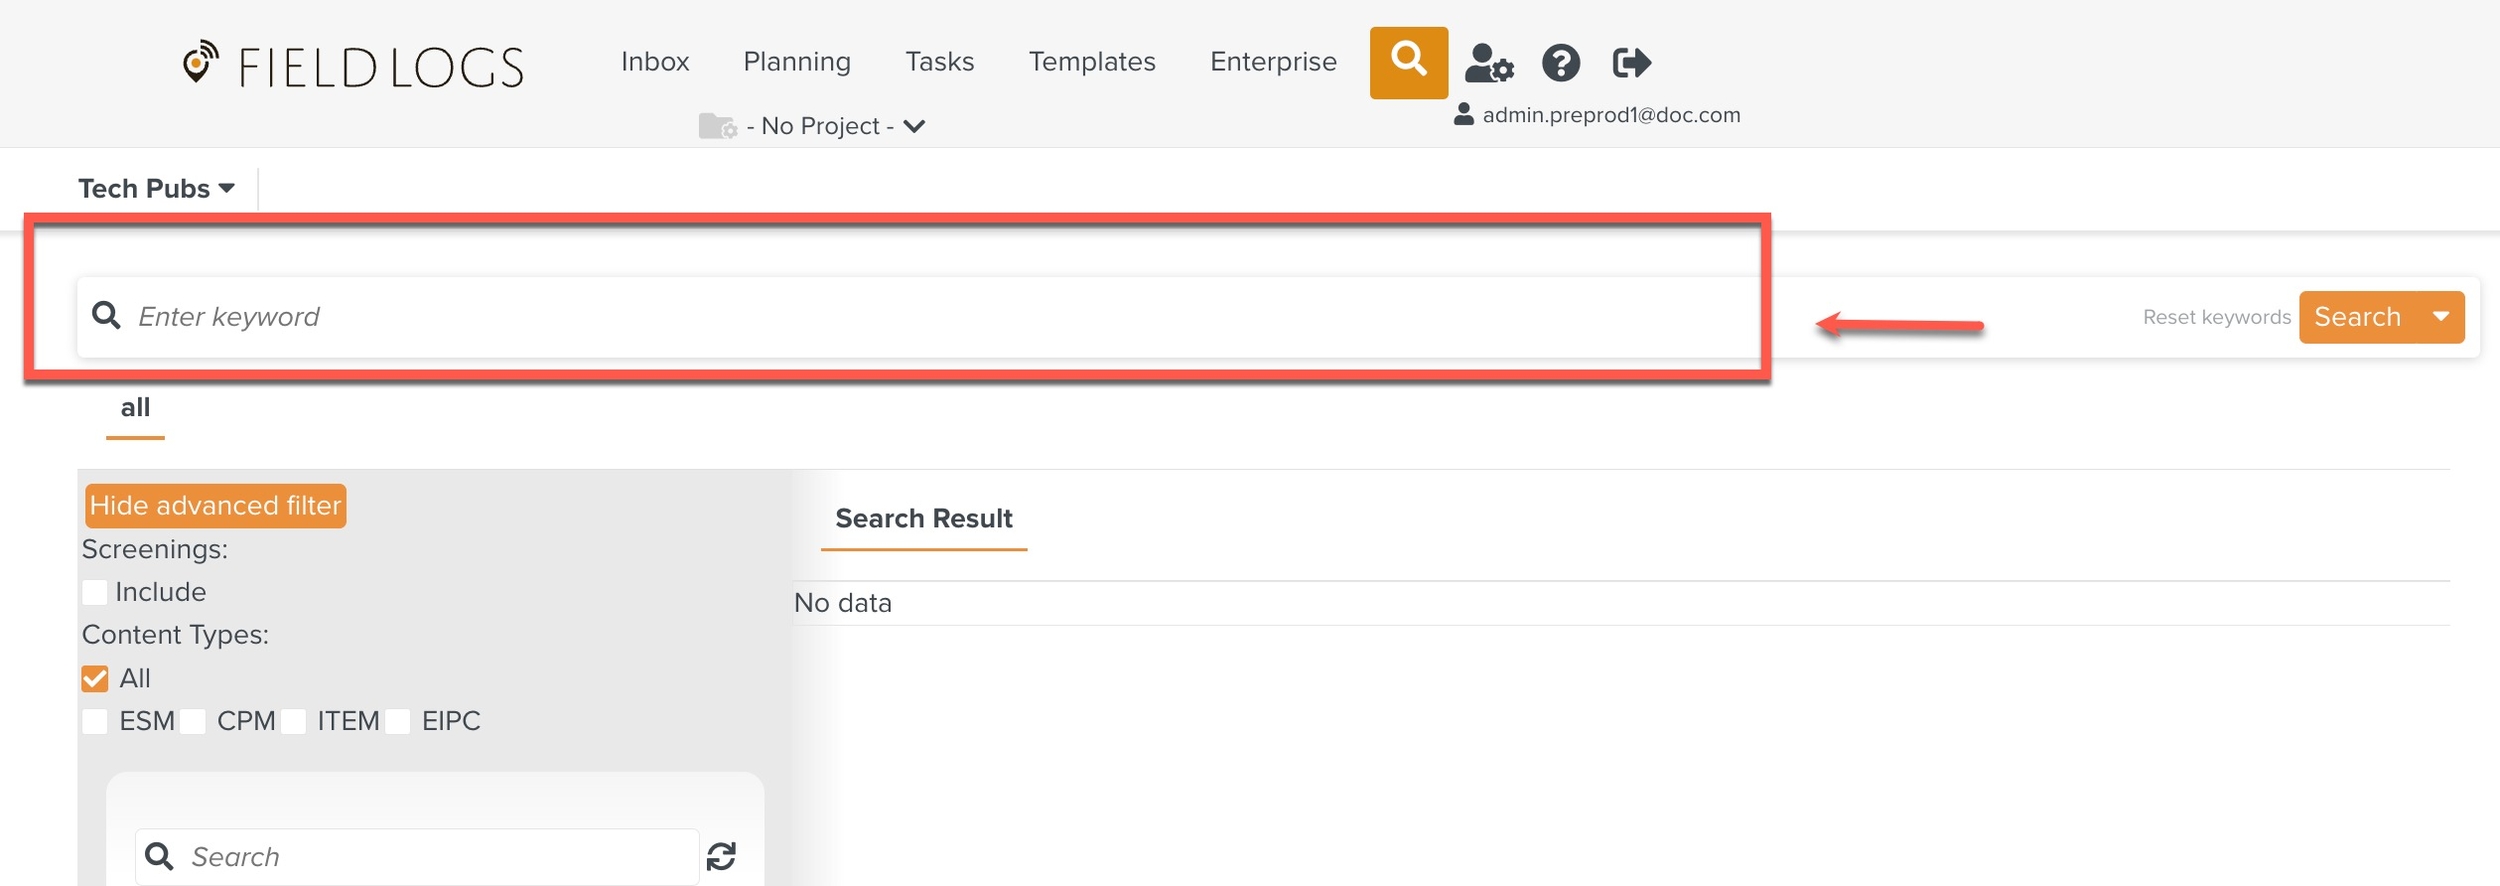2500x886 pixels.
Task: Open the Planning menu
Action: point(797,62)
